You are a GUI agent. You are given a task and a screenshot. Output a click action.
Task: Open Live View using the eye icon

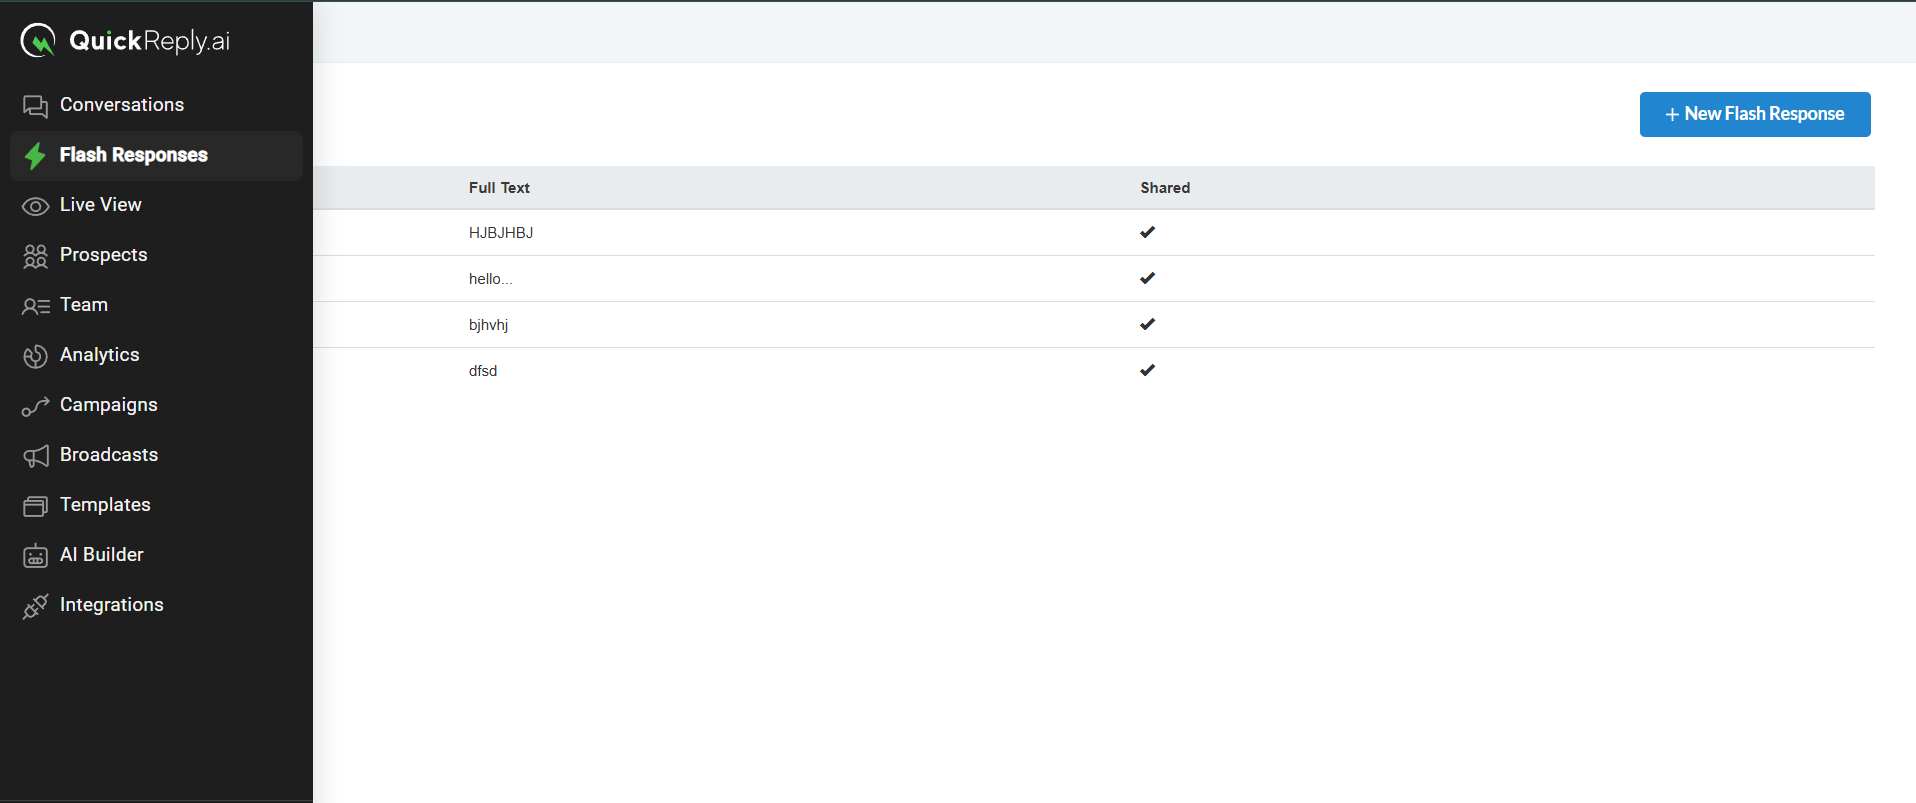point(35,206)
